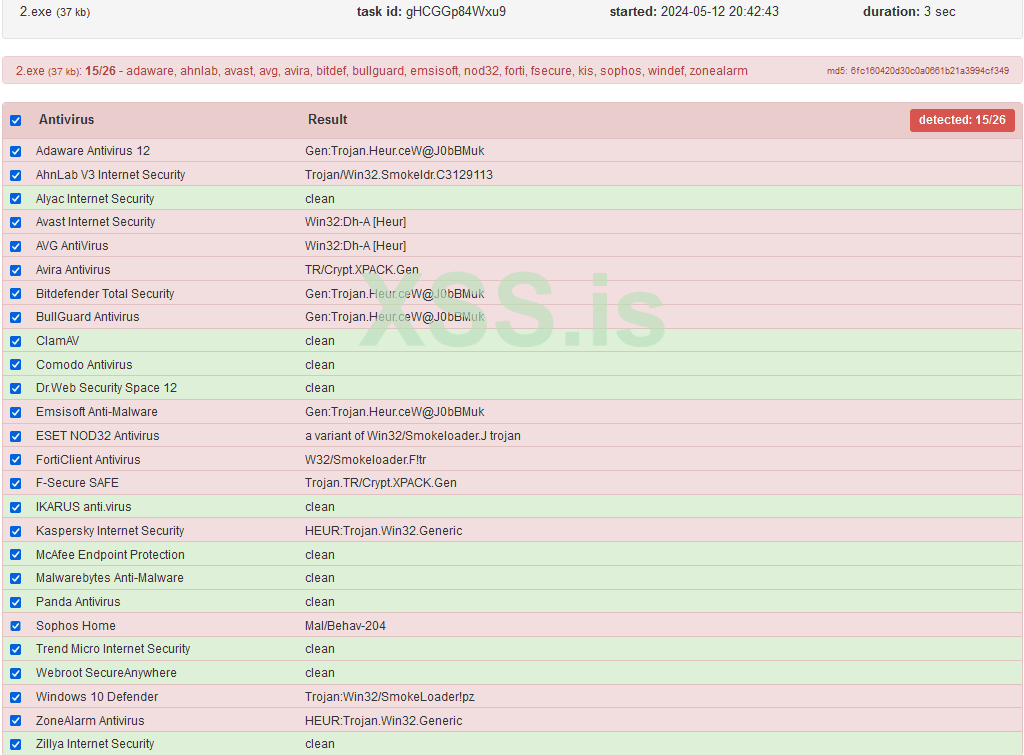
Task: Select the Mal/Behav-204 result
Action: [345, 626]
